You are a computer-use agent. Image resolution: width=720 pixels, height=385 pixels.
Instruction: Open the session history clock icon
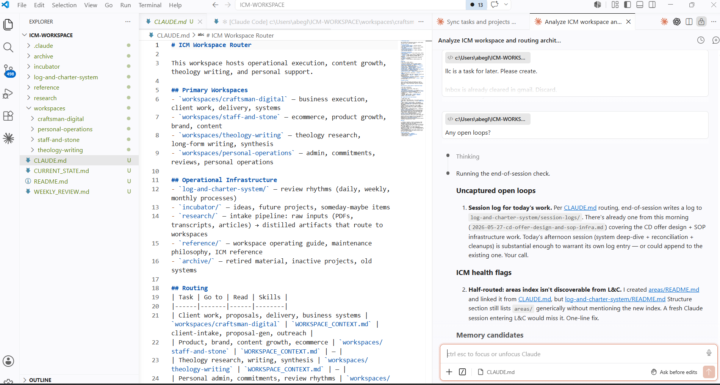tap(701, 40)
